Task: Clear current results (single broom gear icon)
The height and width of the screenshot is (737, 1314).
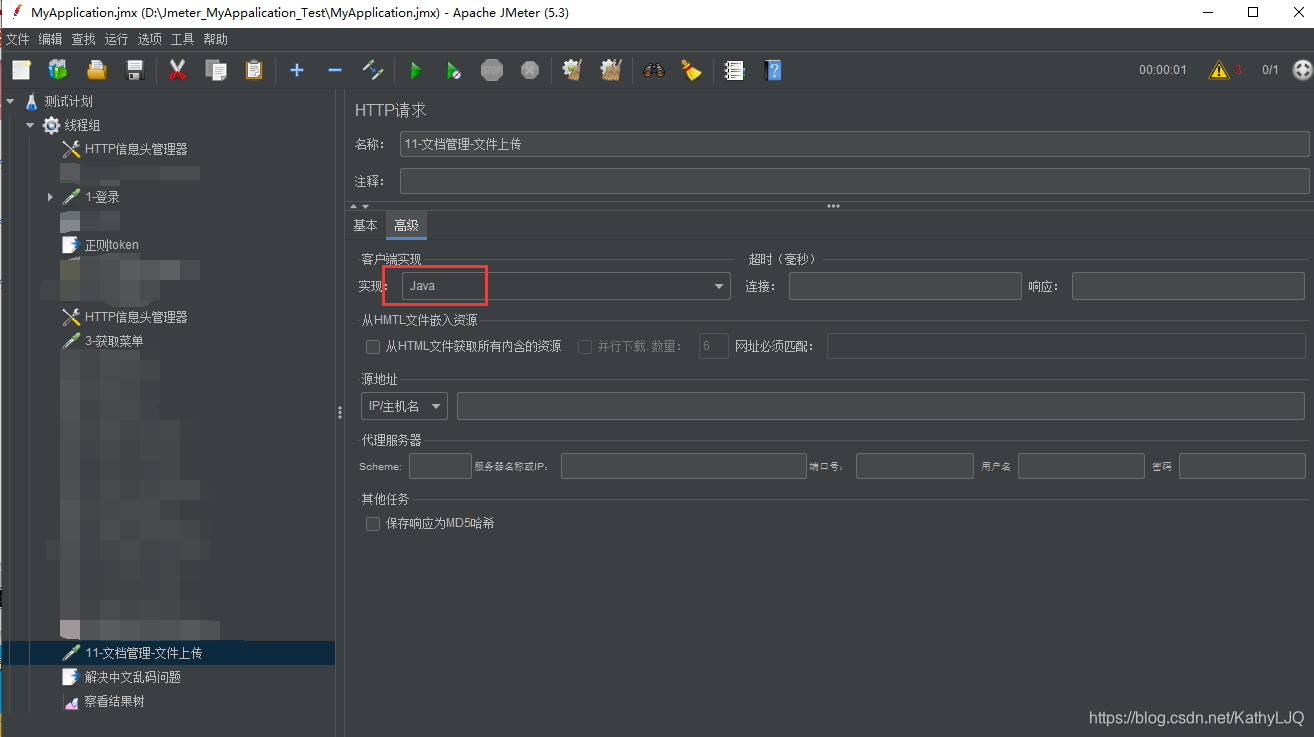Action: pyautogui.click(x=572, y=70)
